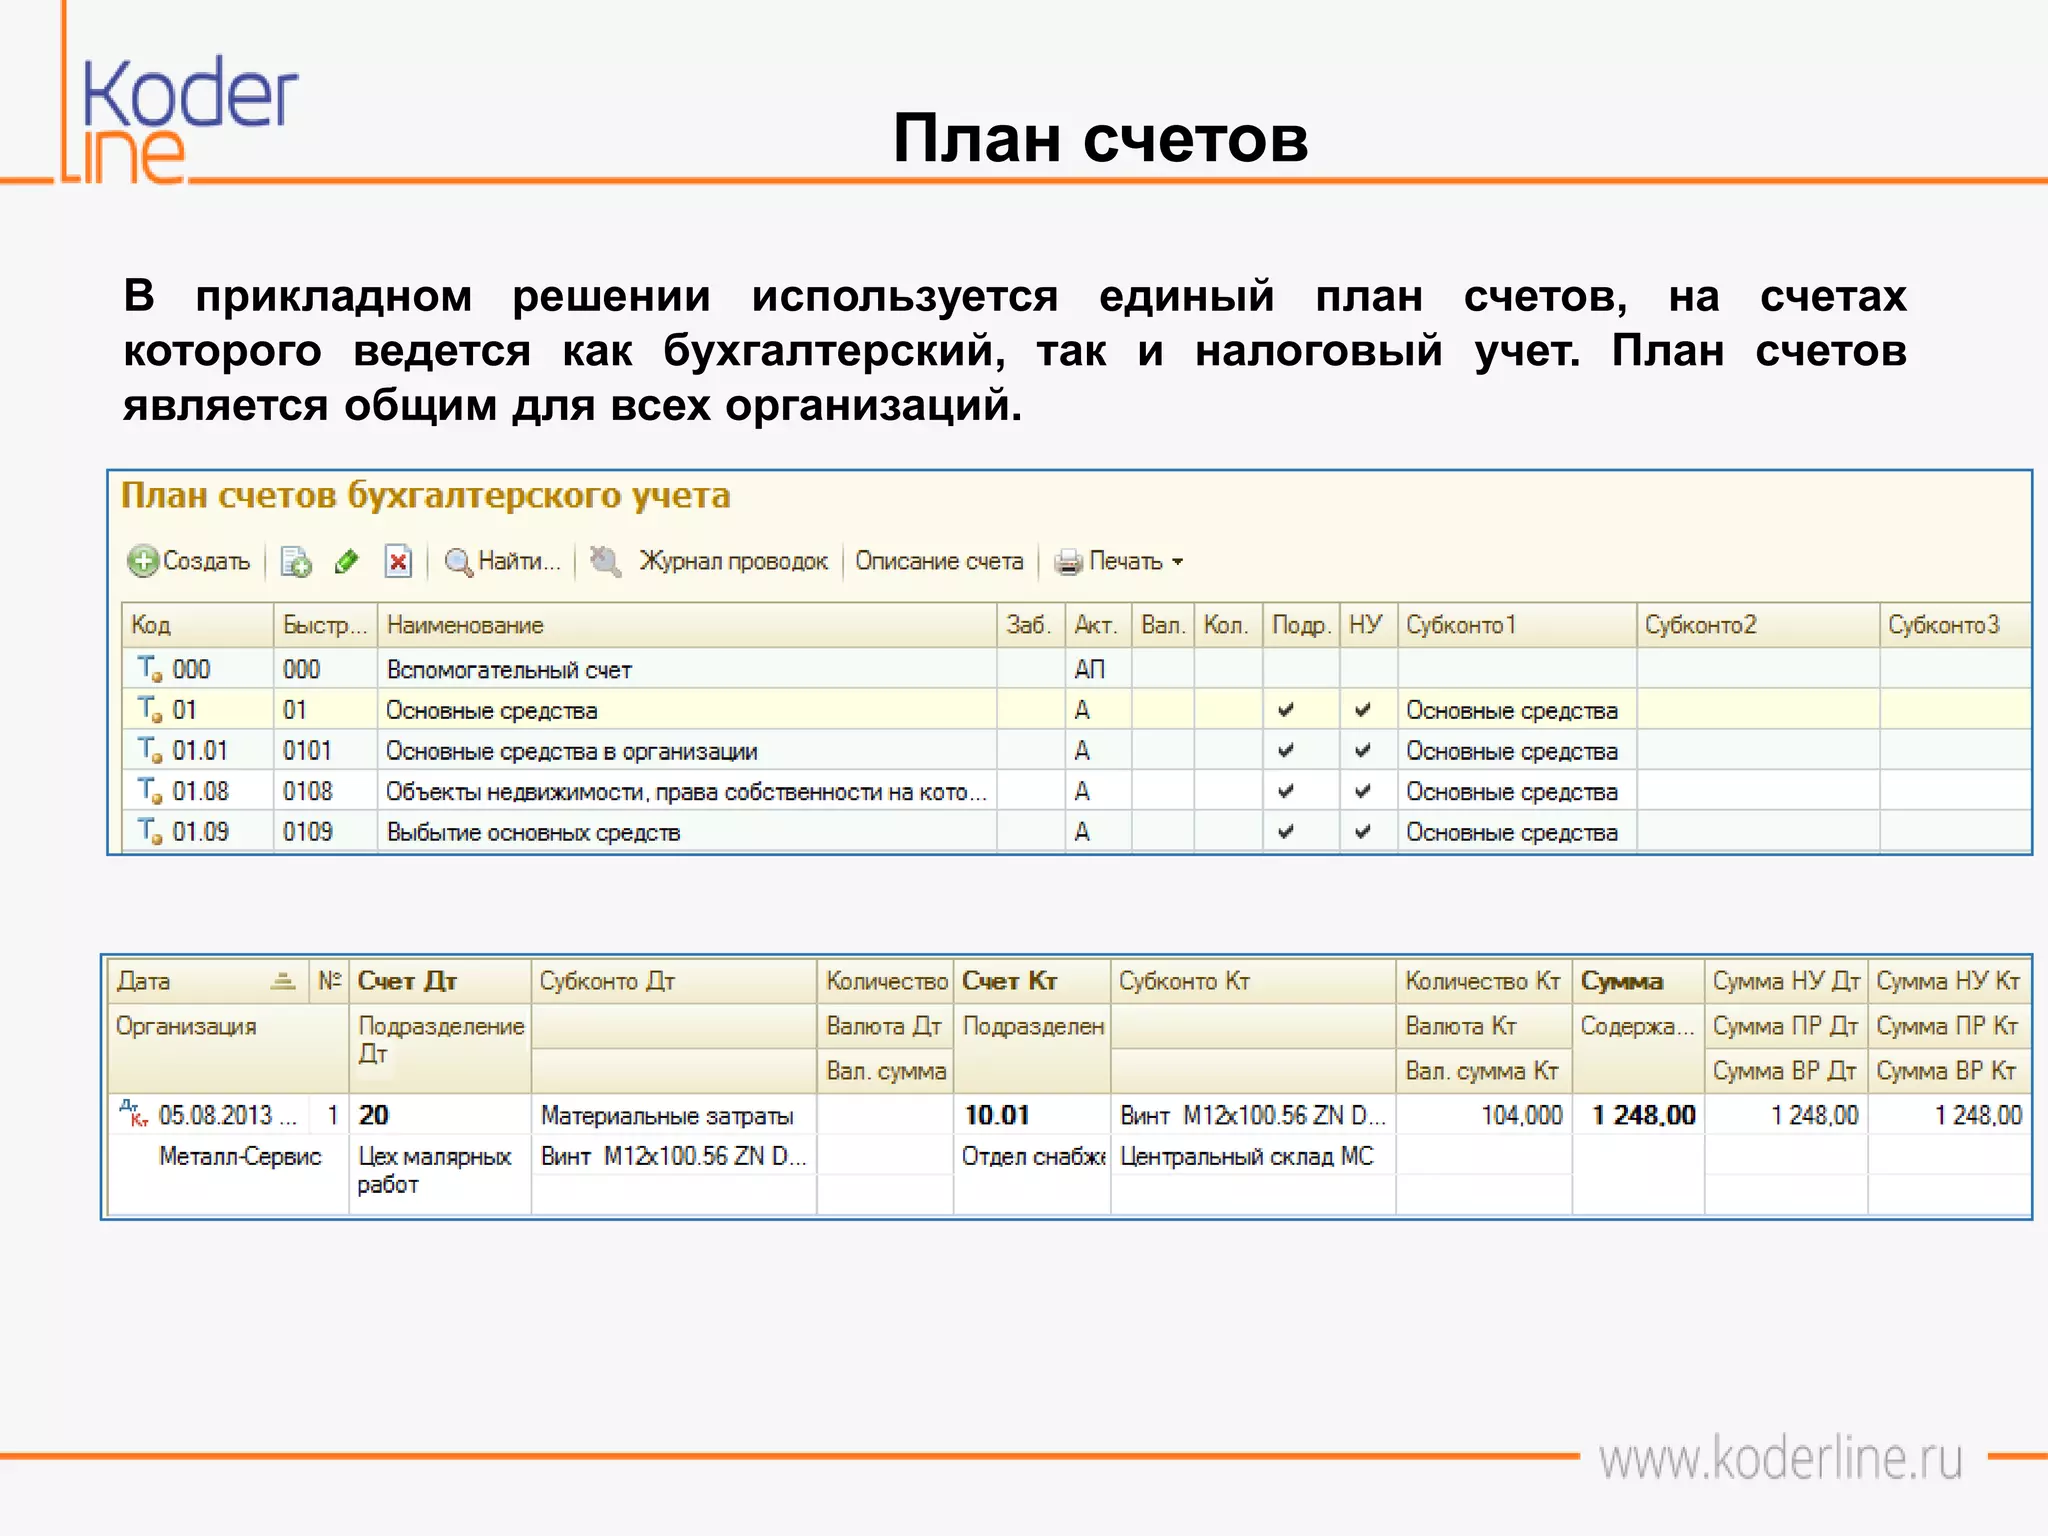Select the Вспомогательный счет row name
The width and height of the screenshot is (2048, 1536).
(x=687, y=669)
